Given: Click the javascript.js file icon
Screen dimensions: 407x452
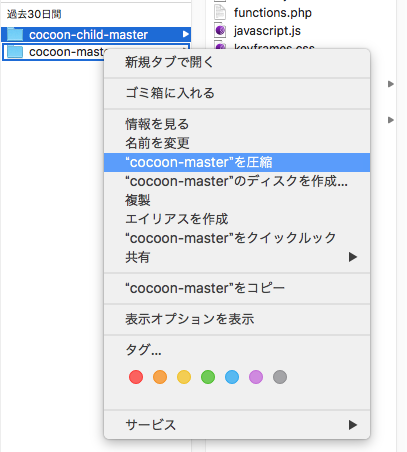Looking at the screenshot, I should coord(220,30).
